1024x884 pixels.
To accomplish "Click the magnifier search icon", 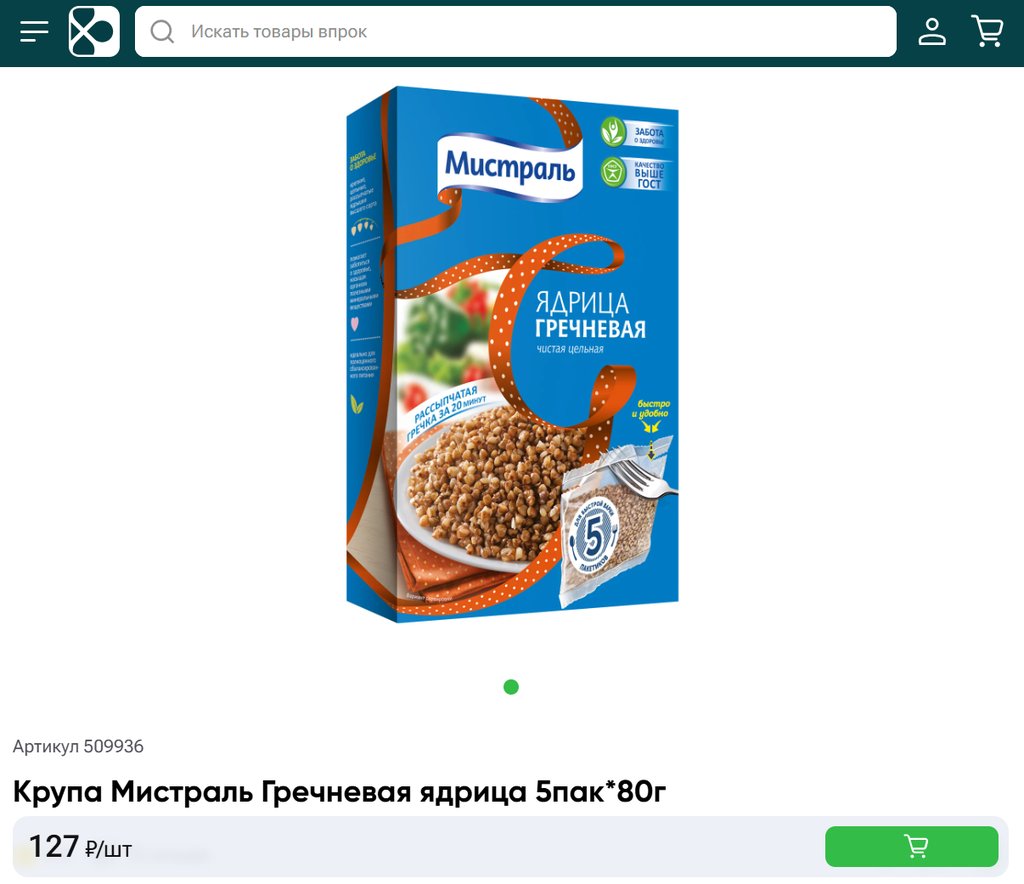I will (162, 31).
